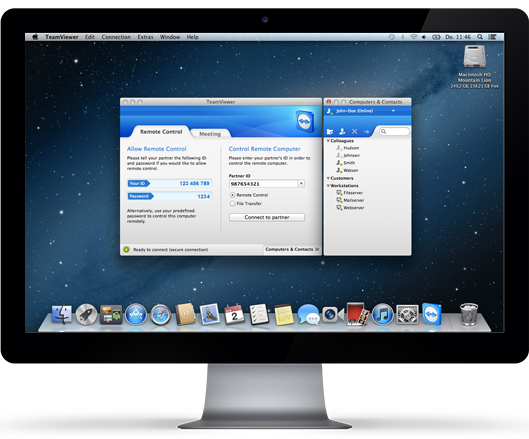The image size is (529, 439).
Task: Open System Preferences gear in dock
Action: click(x=407, y=314)
